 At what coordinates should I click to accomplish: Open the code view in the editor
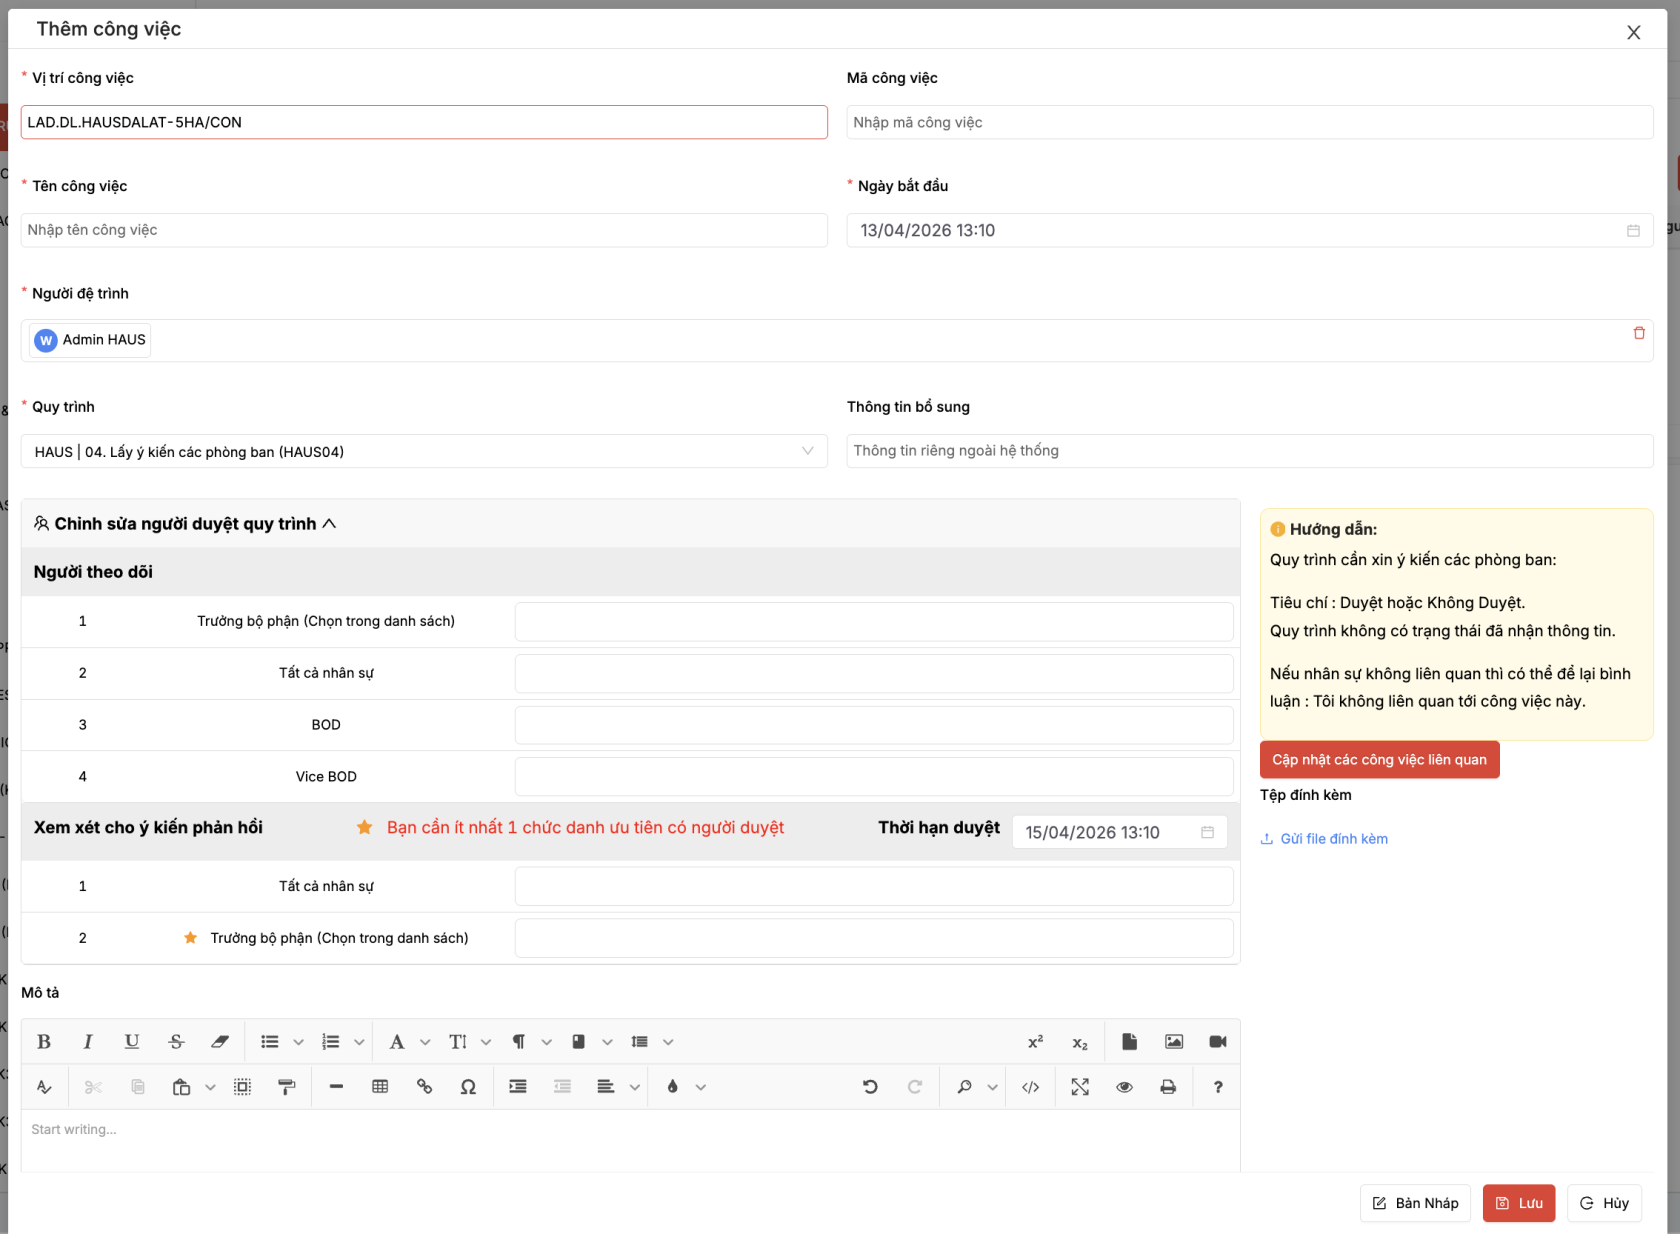click(1031, 1086)
